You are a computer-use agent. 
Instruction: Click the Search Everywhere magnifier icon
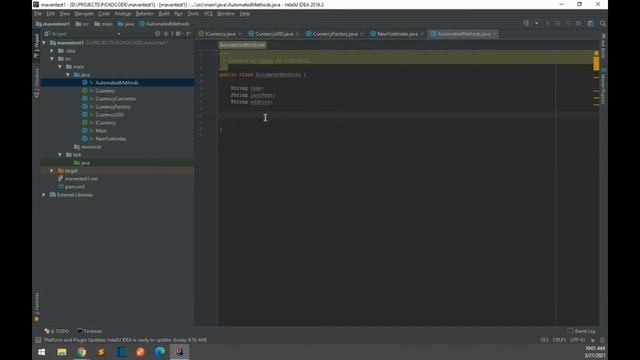[x=603, y=24]
